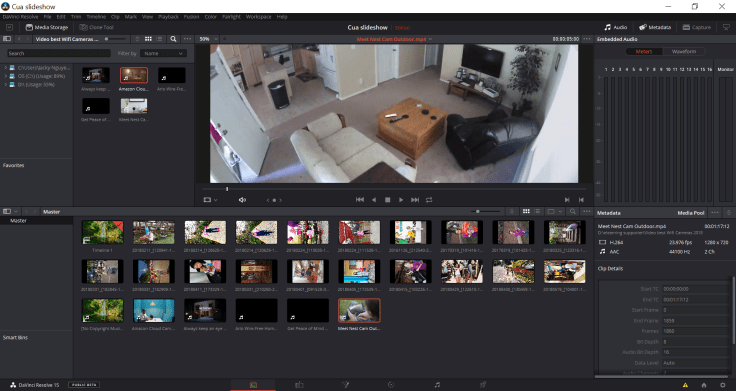
Task: Set mark in point on viewer
Action: click(x=567, y=199)
